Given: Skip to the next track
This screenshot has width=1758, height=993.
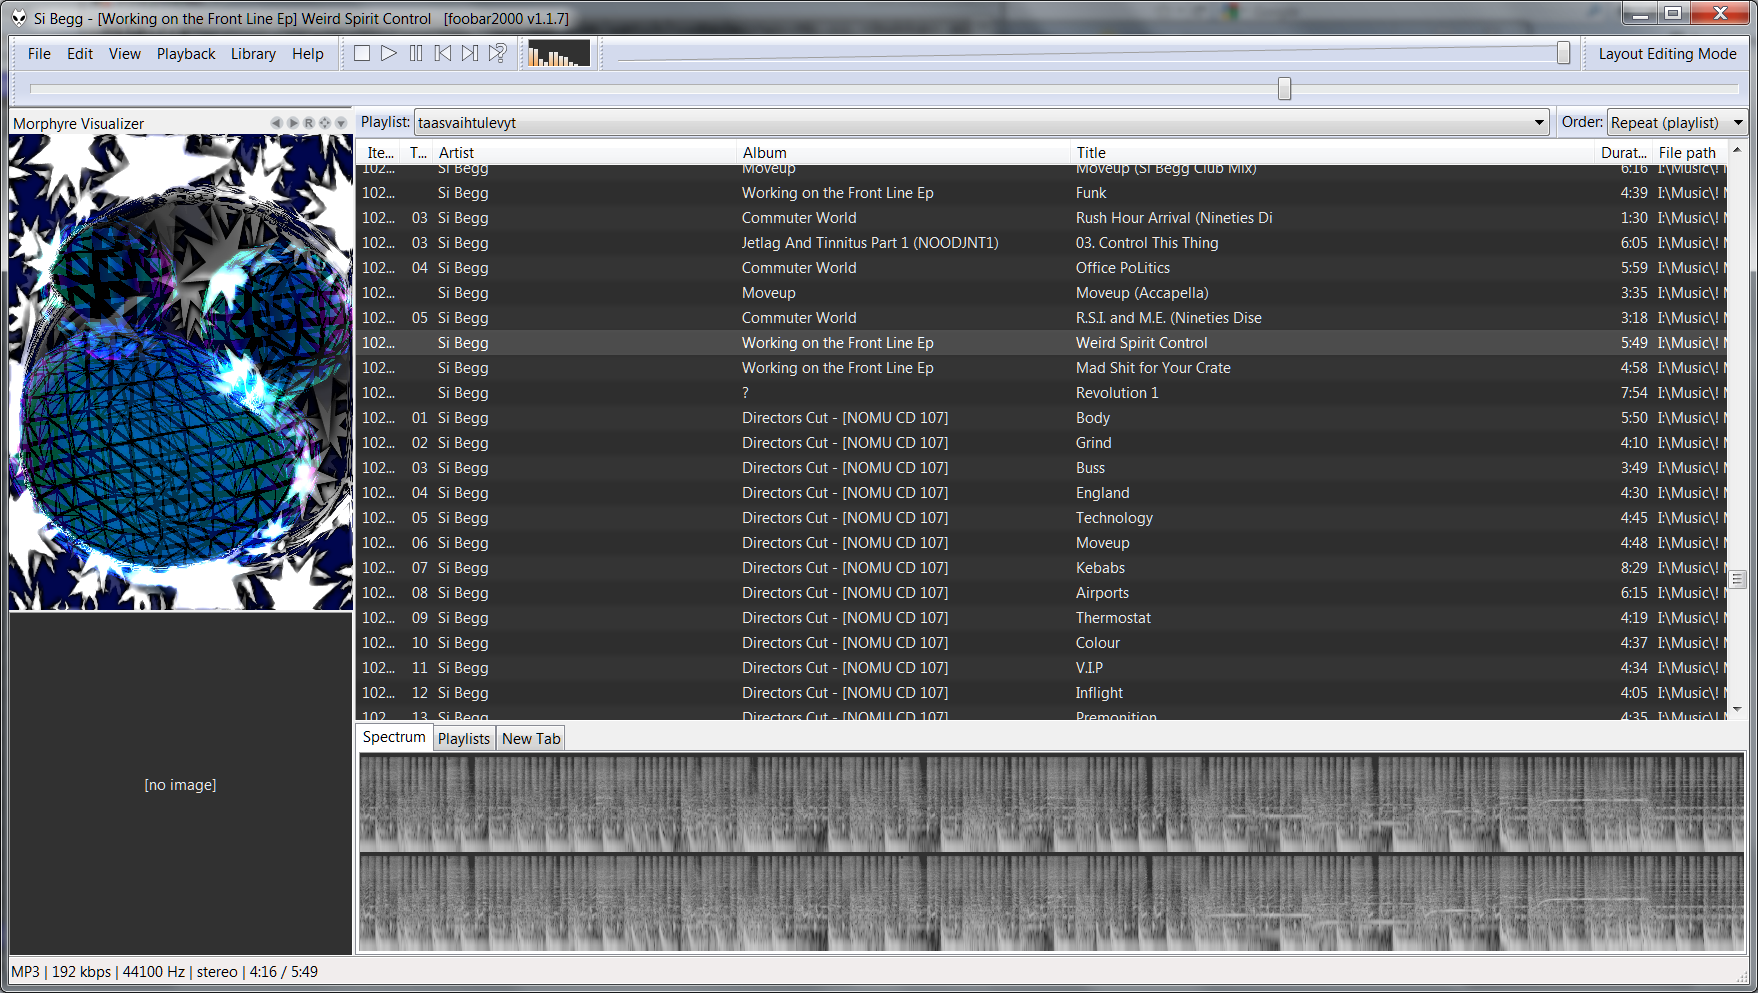Looking at the screenshot, I should coord(470,54).
